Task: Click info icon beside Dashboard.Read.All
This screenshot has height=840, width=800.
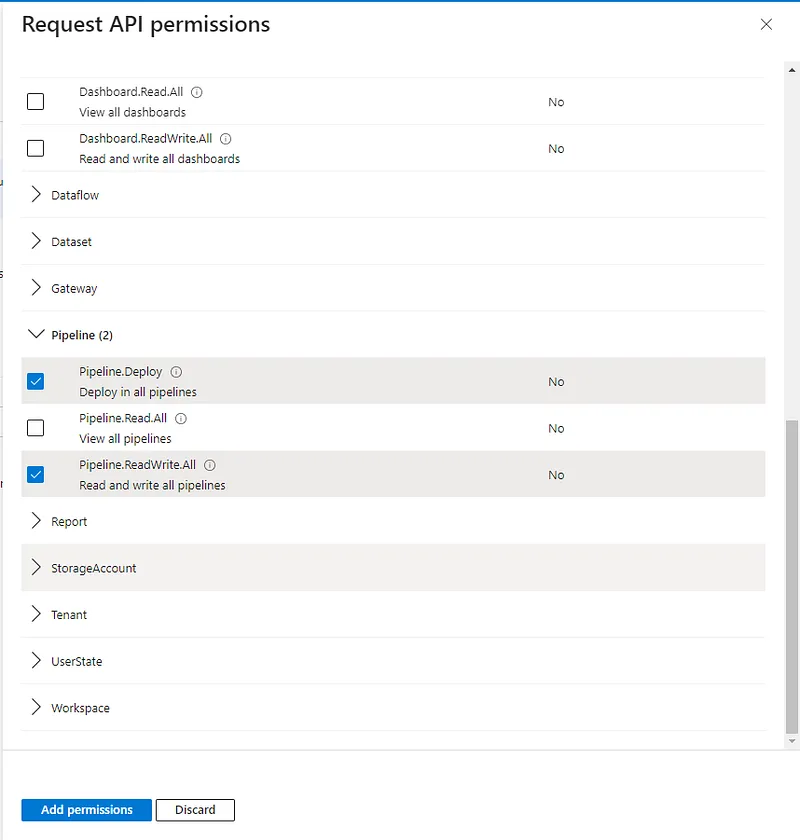Action: click(x=197, y=92)
